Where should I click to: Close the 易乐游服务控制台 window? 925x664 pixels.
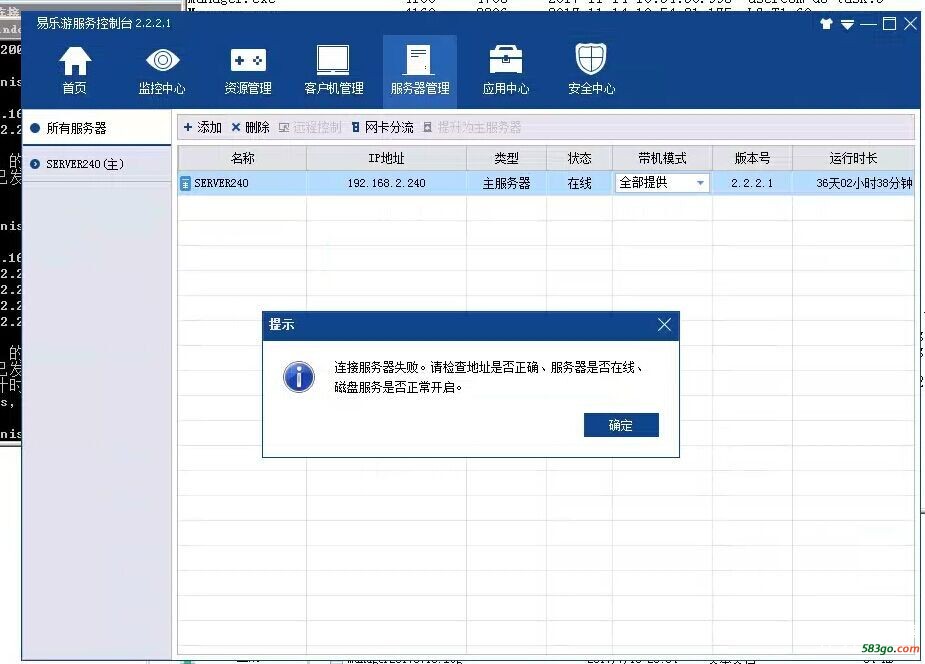coord(910,24)
